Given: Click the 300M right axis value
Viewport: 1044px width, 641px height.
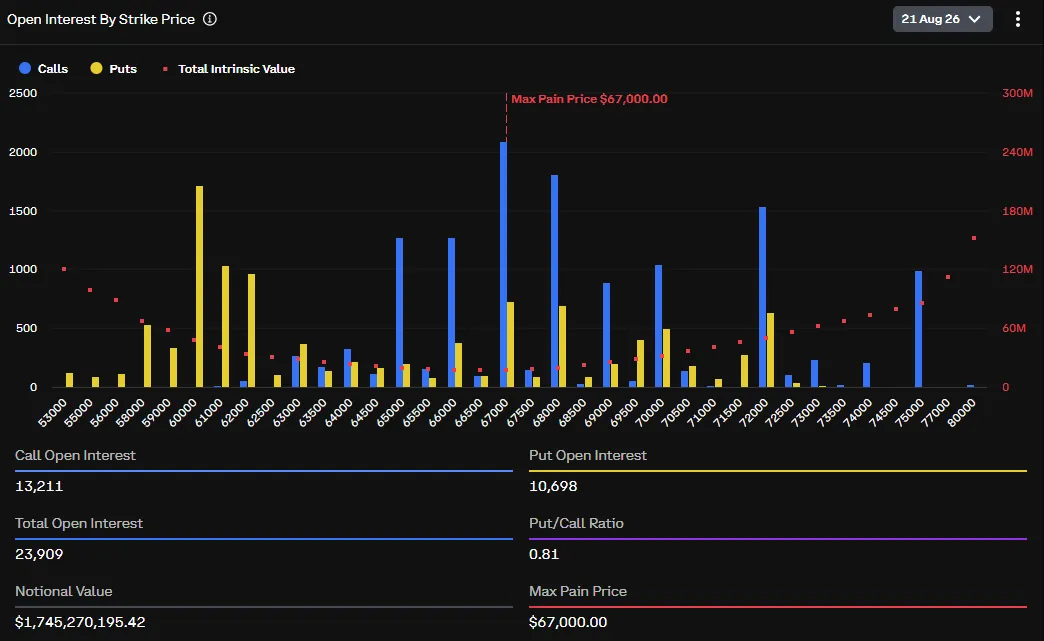Looking at the screenshot, I should click(x=1017, y=93).
